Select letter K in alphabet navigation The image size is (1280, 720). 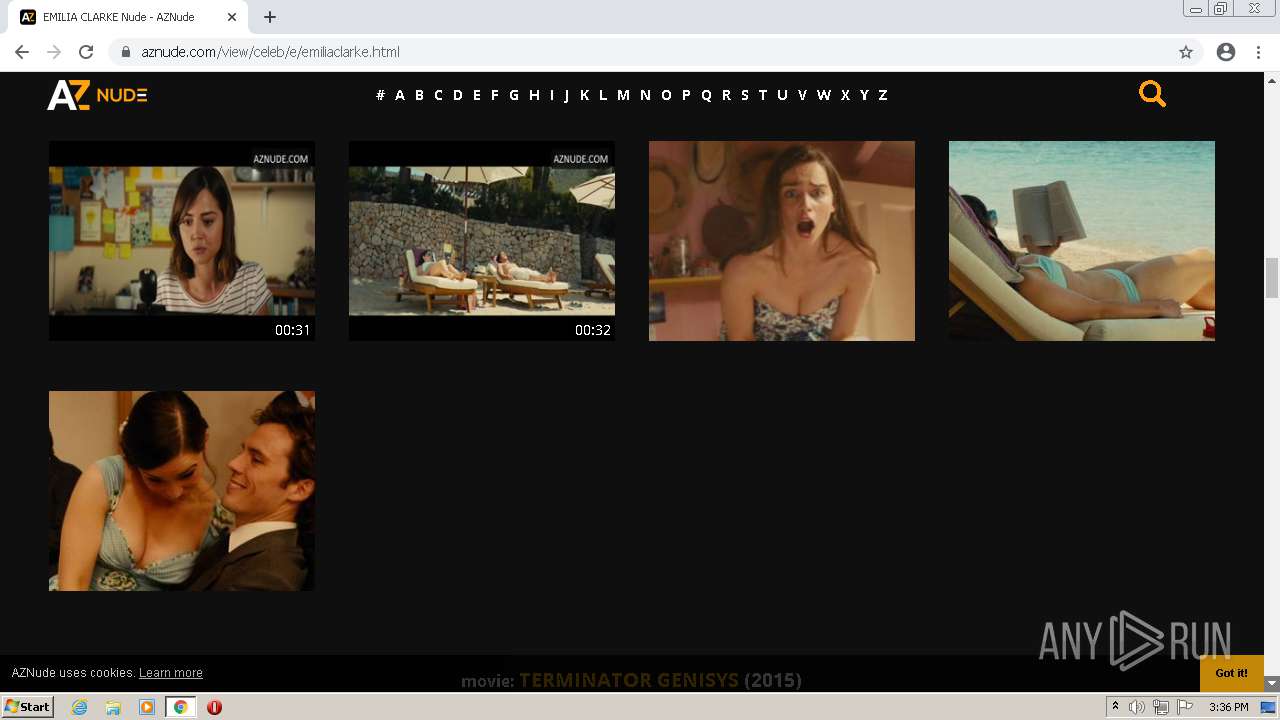pyautogui.click(x=585, y=95)
